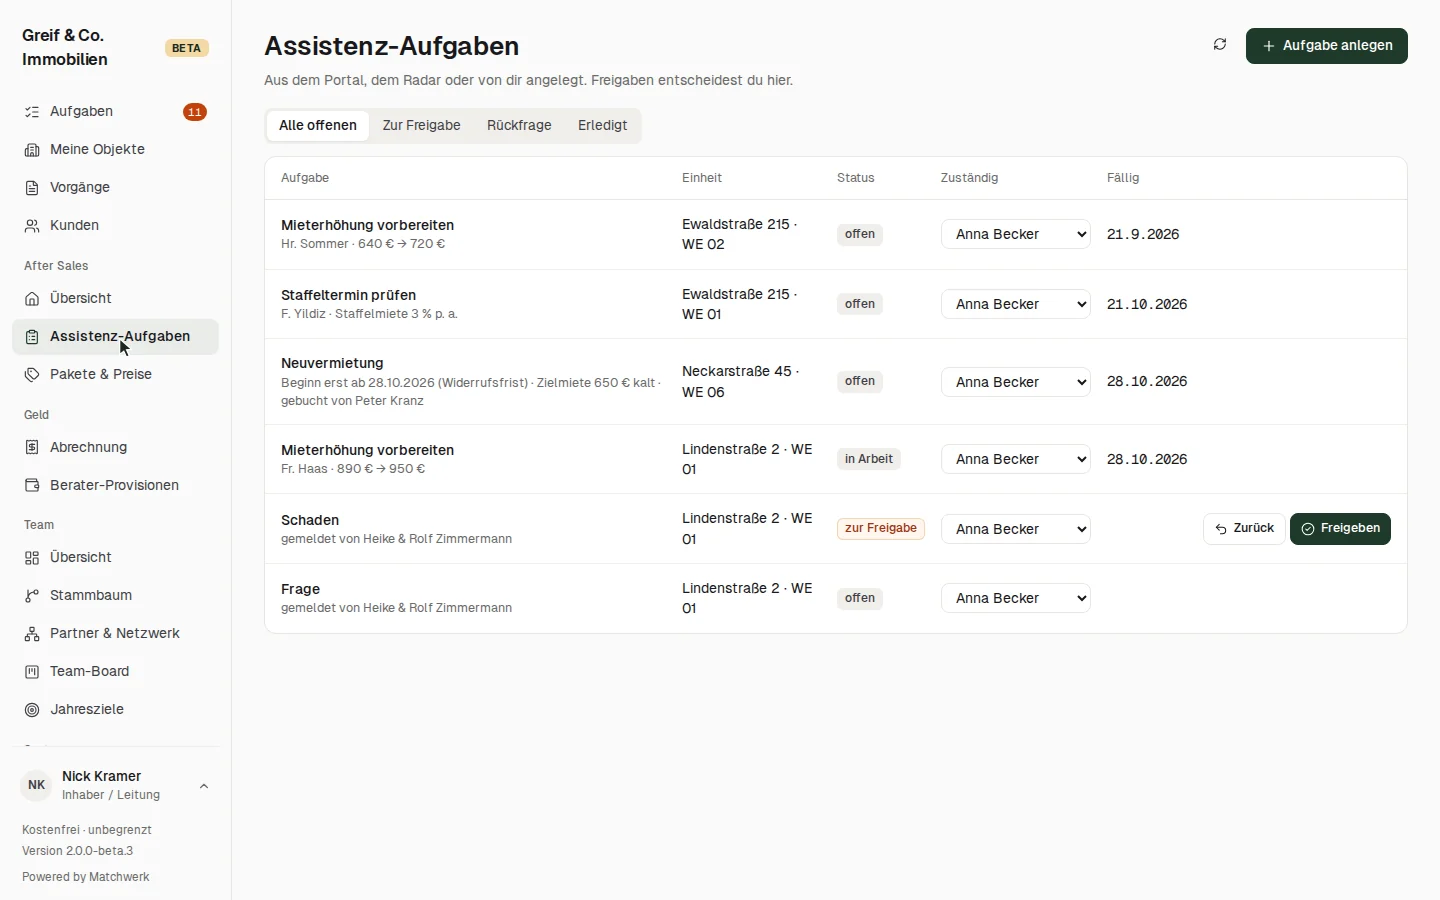Viewport: 1440px width, 900px height.
Task: Click the After Sales Übersicht house icon
Action: 32,299
